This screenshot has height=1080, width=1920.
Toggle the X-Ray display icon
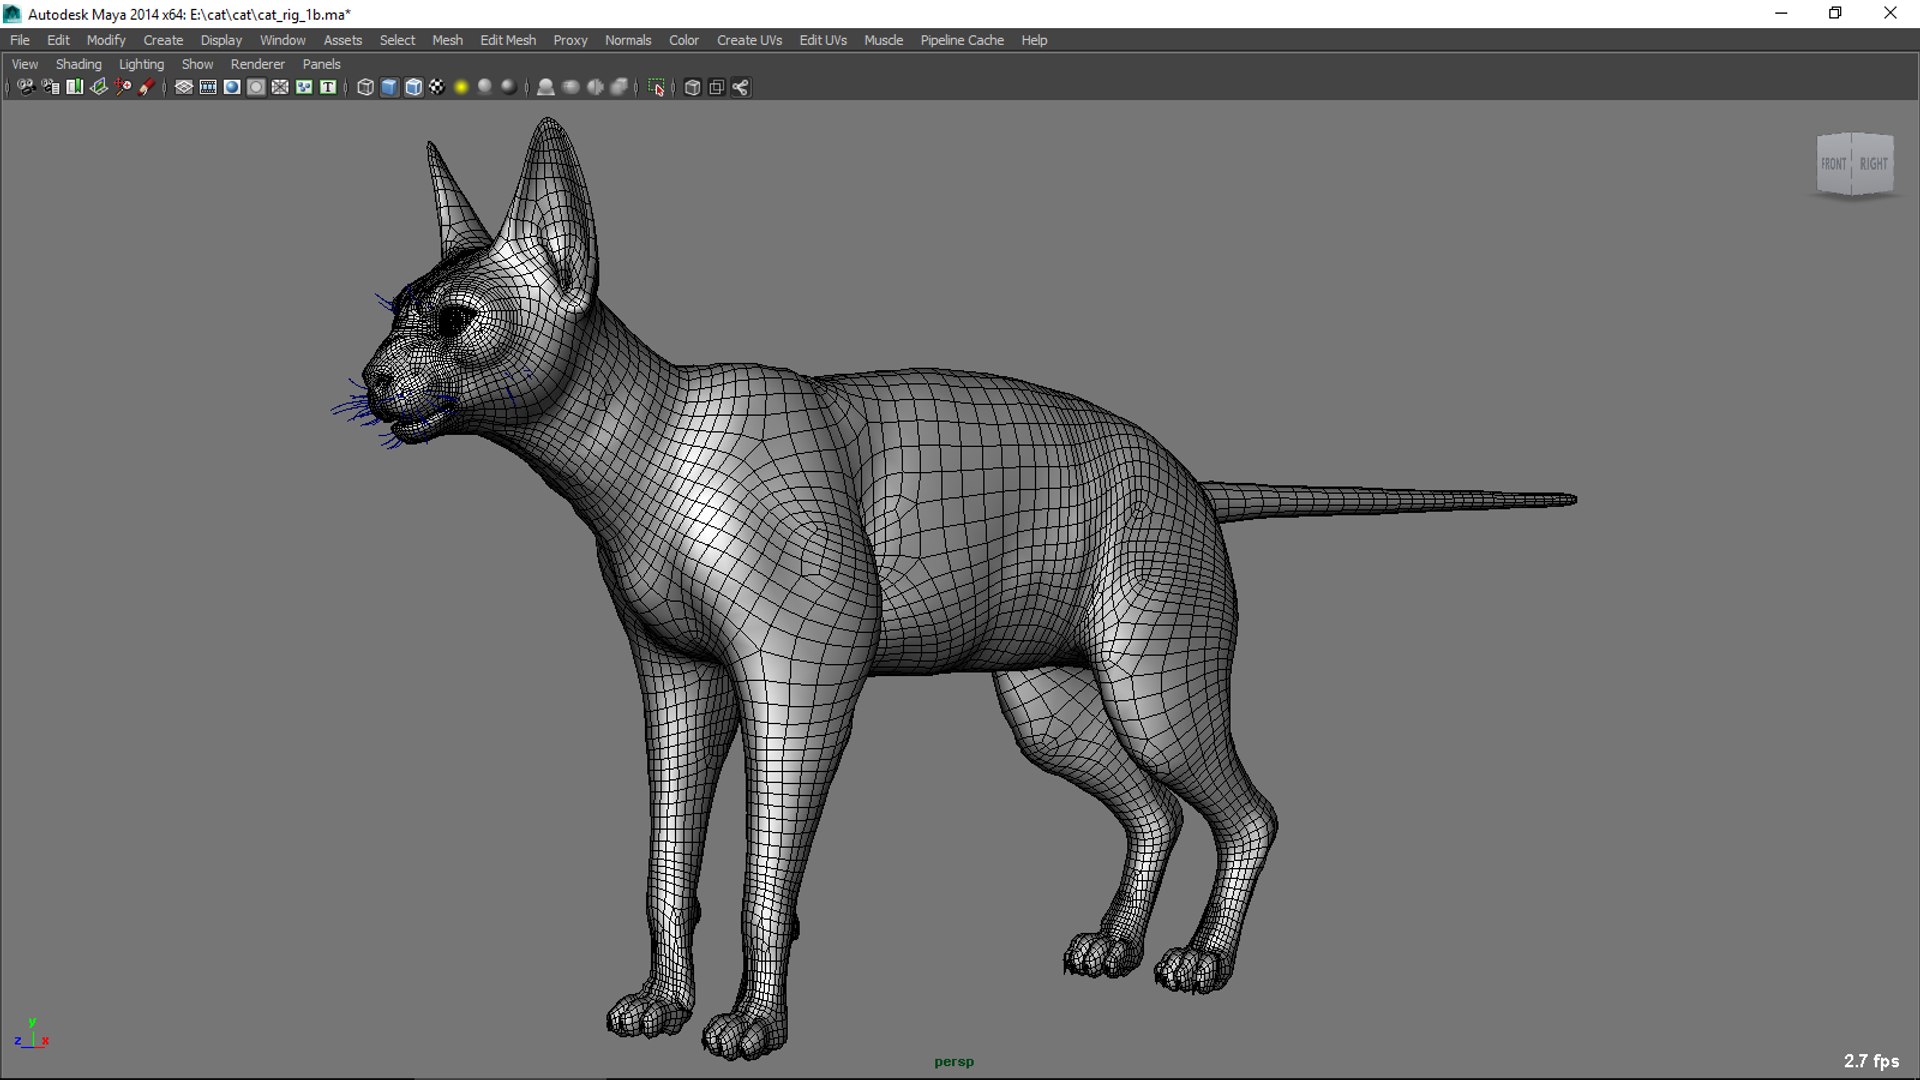[x=571, y=87]
